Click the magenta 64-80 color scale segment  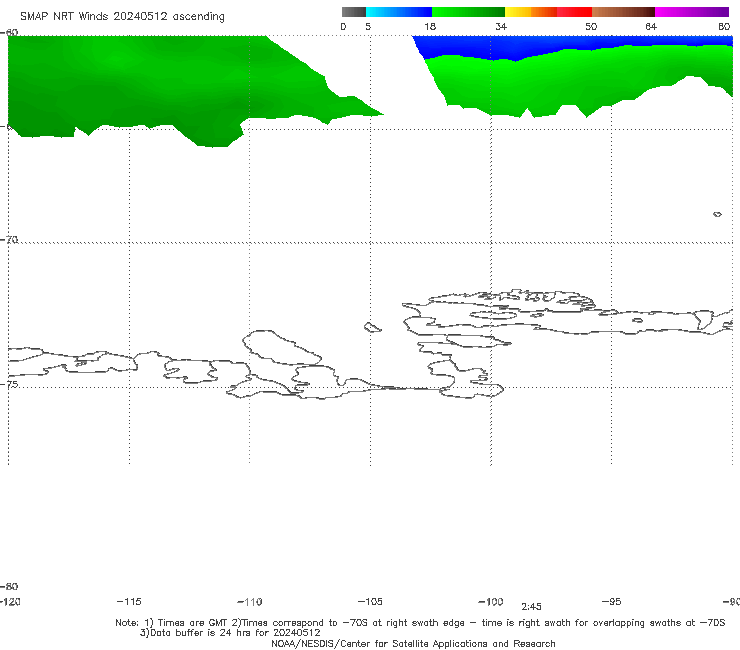692,12
